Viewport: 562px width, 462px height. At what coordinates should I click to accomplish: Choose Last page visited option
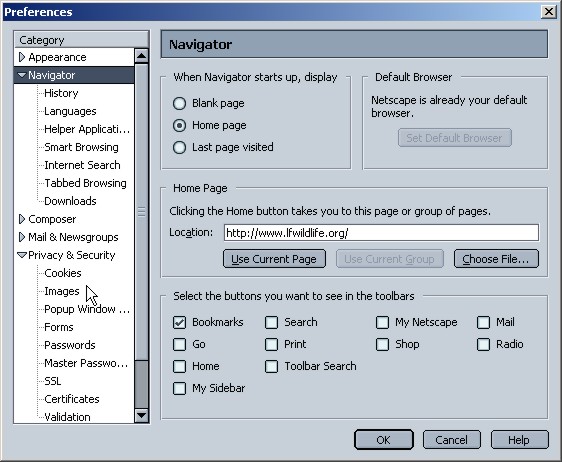[179, 147]
